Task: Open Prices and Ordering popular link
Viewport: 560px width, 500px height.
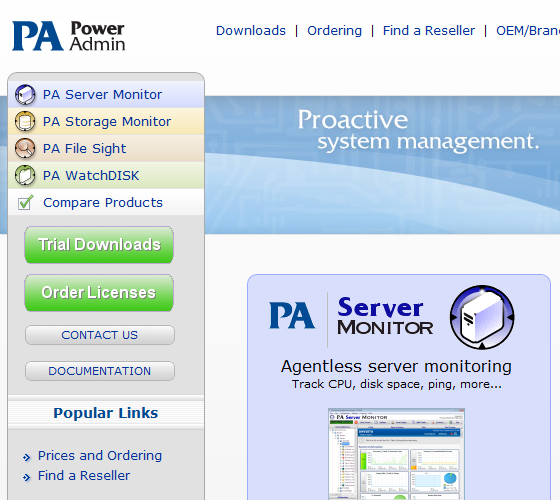Action: pyautogui.click(x=100, y=456)
